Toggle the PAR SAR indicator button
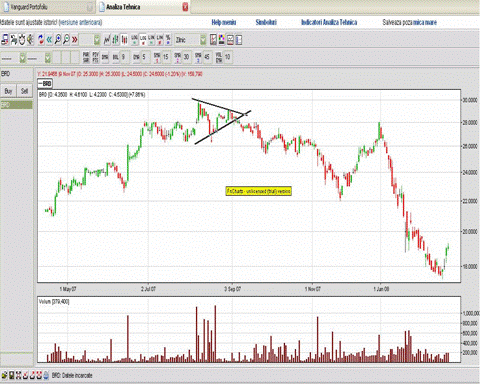 86,57
